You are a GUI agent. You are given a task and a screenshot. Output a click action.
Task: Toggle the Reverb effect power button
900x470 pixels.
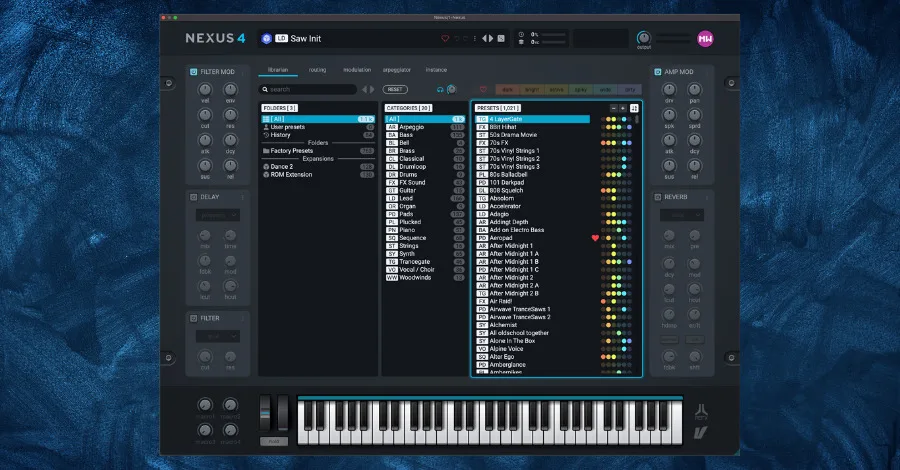(x=658, y=197)
